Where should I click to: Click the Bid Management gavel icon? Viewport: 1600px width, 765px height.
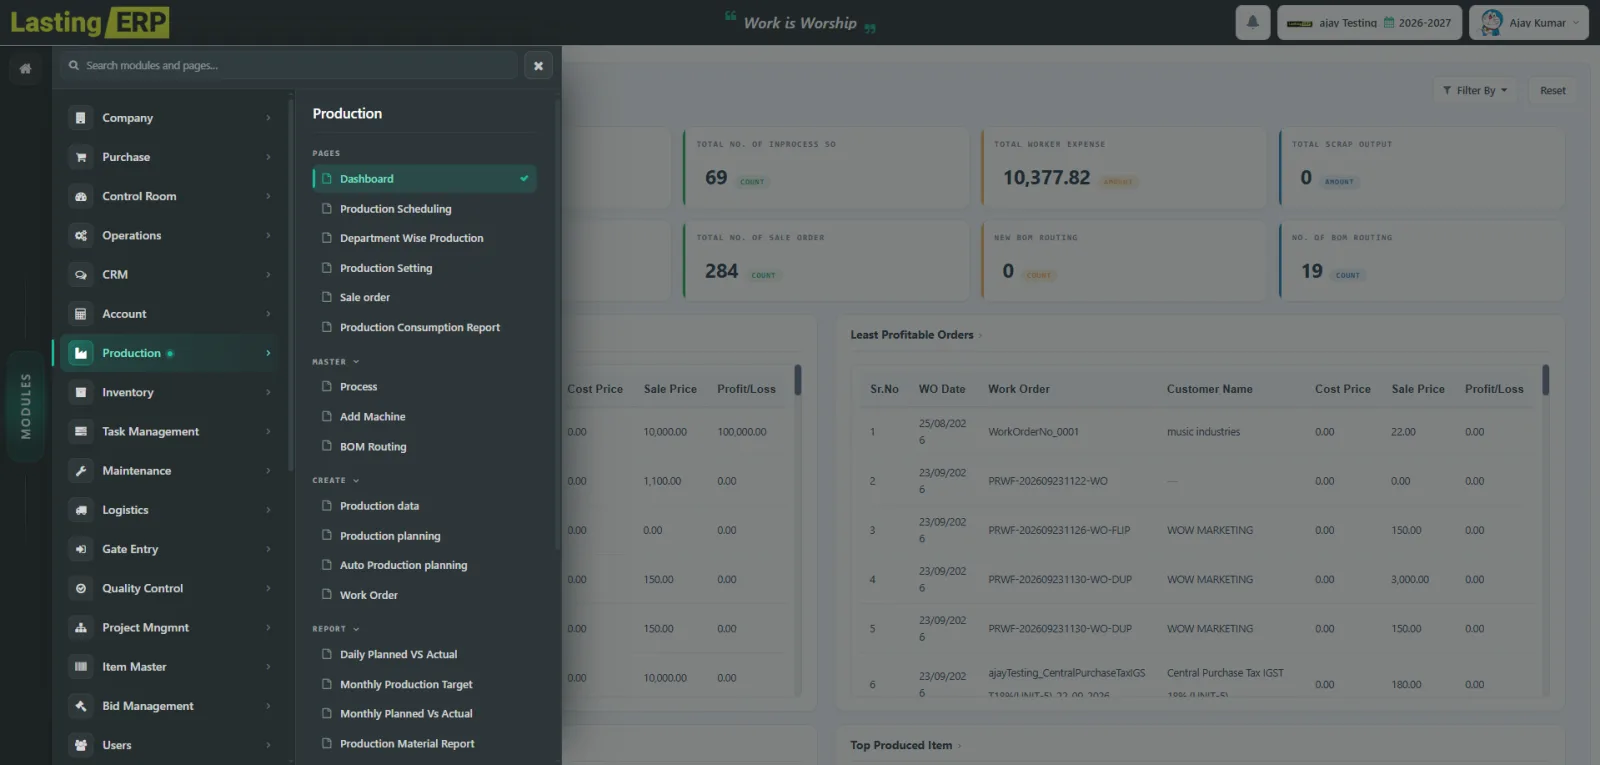click(x=81, y=706)
